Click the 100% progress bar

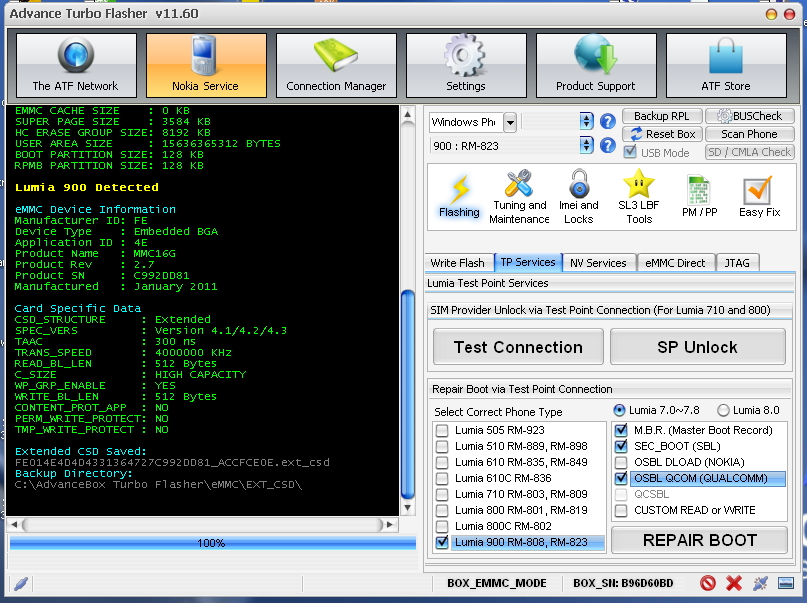(212, 543)
